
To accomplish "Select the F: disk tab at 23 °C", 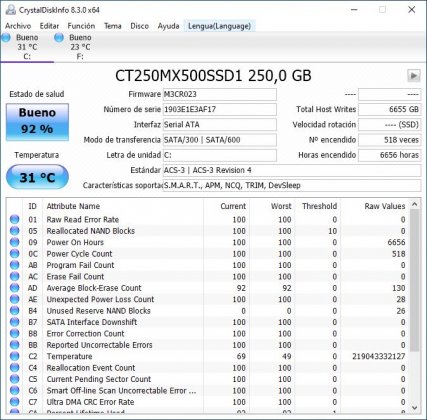I will coord(80,47).
